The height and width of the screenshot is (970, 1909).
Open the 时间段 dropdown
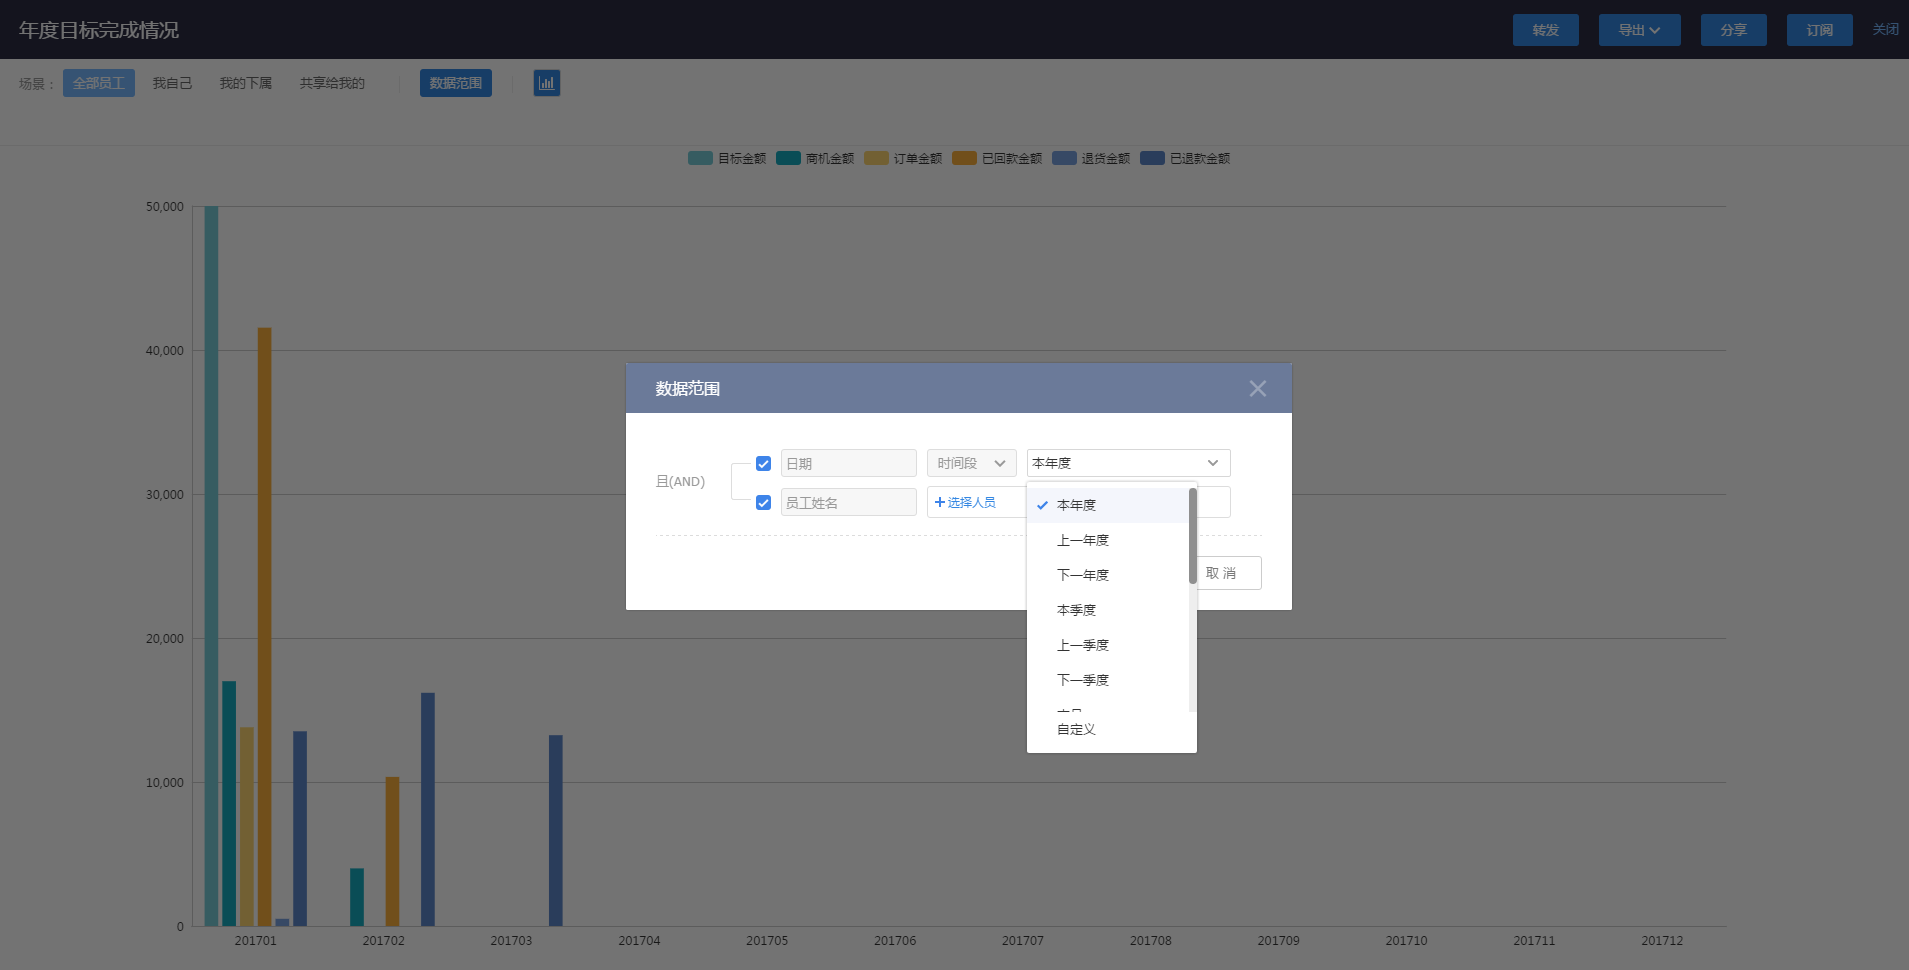(x=971, y=463)
